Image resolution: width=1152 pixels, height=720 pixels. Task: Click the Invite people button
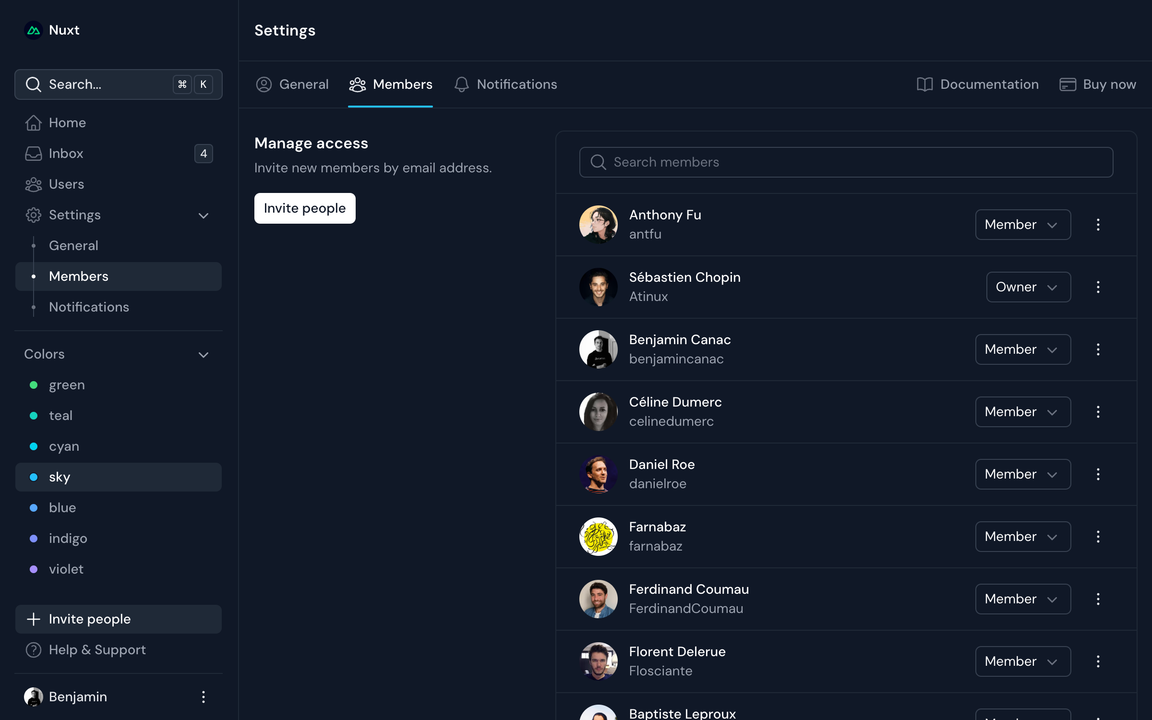[304, 208]
